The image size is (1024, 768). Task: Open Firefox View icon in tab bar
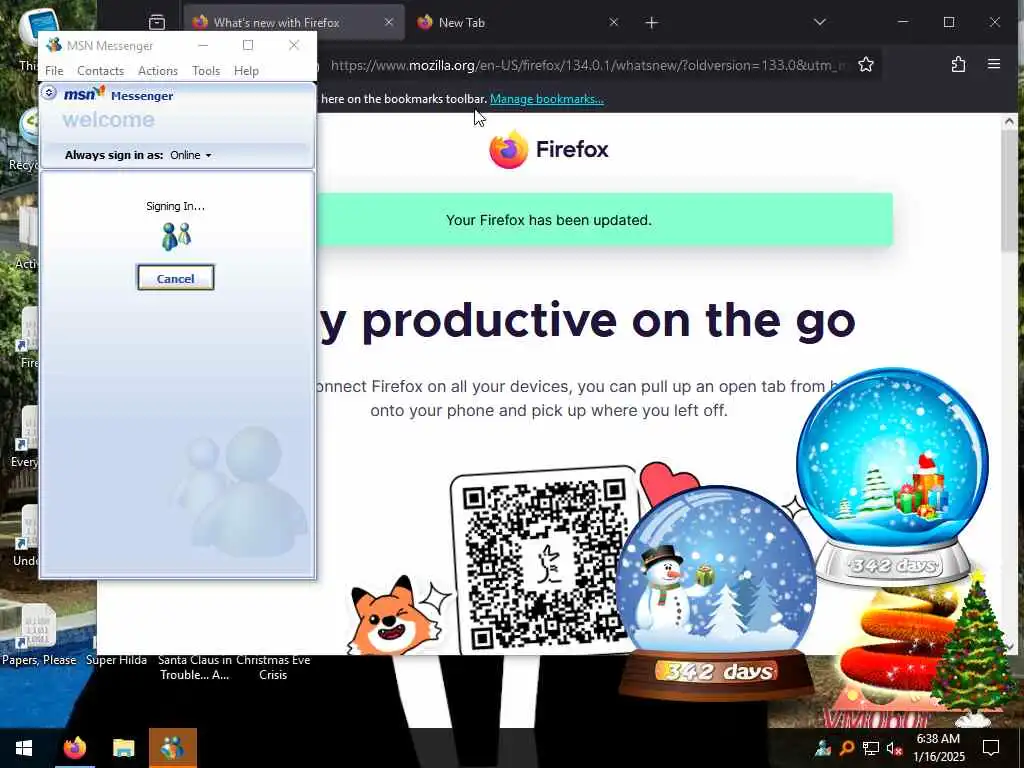click(x=157, y=23)
